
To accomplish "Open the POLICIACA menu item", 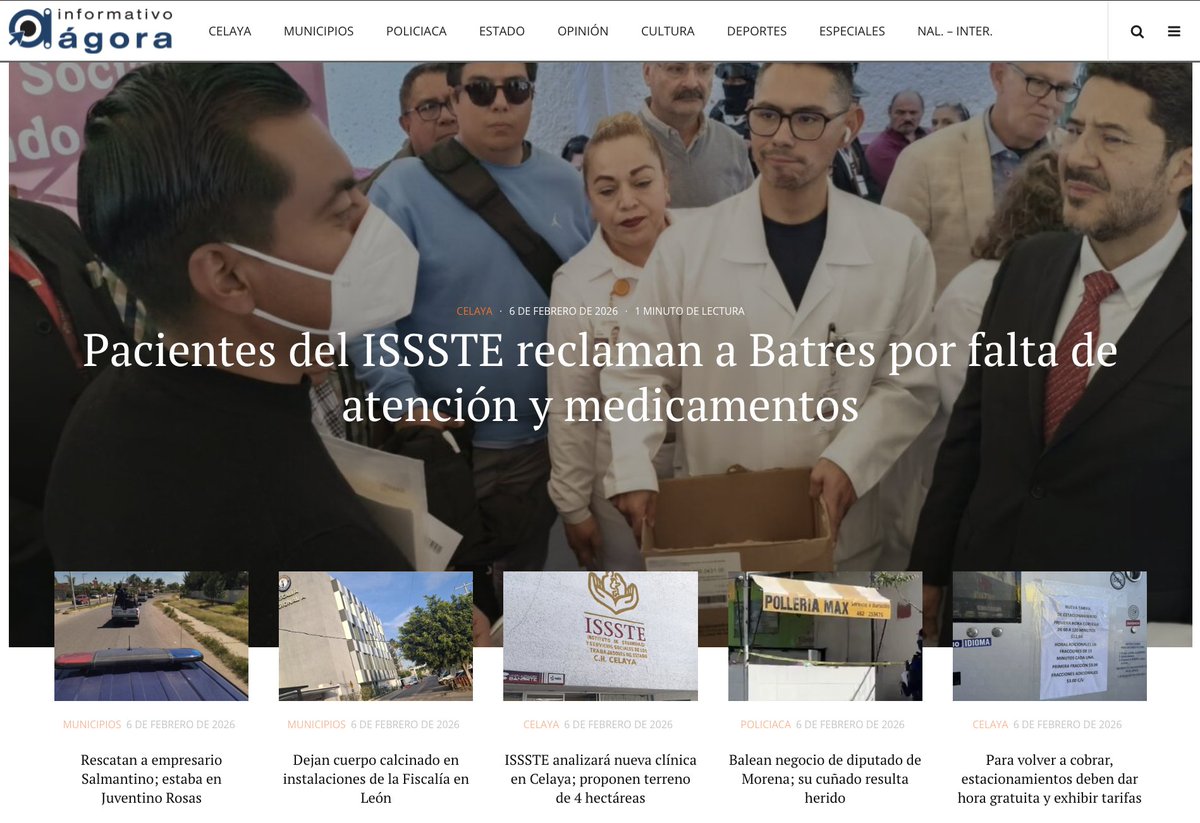I will coord(416,31).
